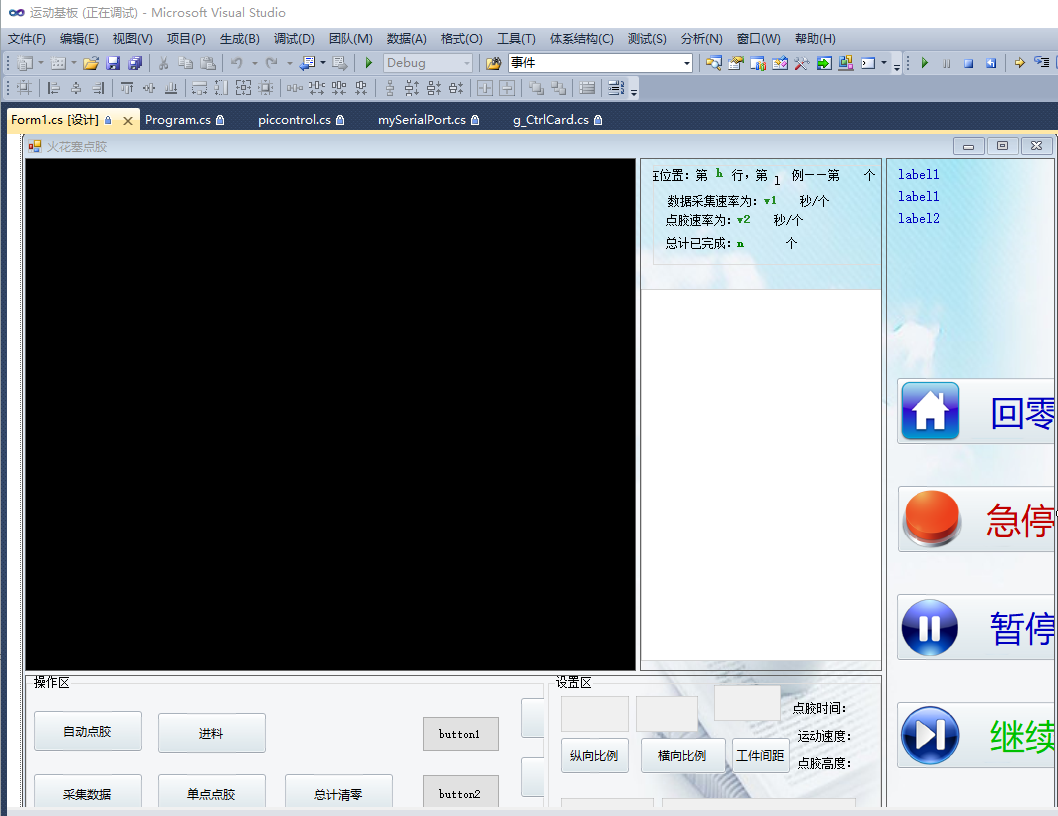Click the 纵向比例 button

pyautogui.click(x=594, y=756)
